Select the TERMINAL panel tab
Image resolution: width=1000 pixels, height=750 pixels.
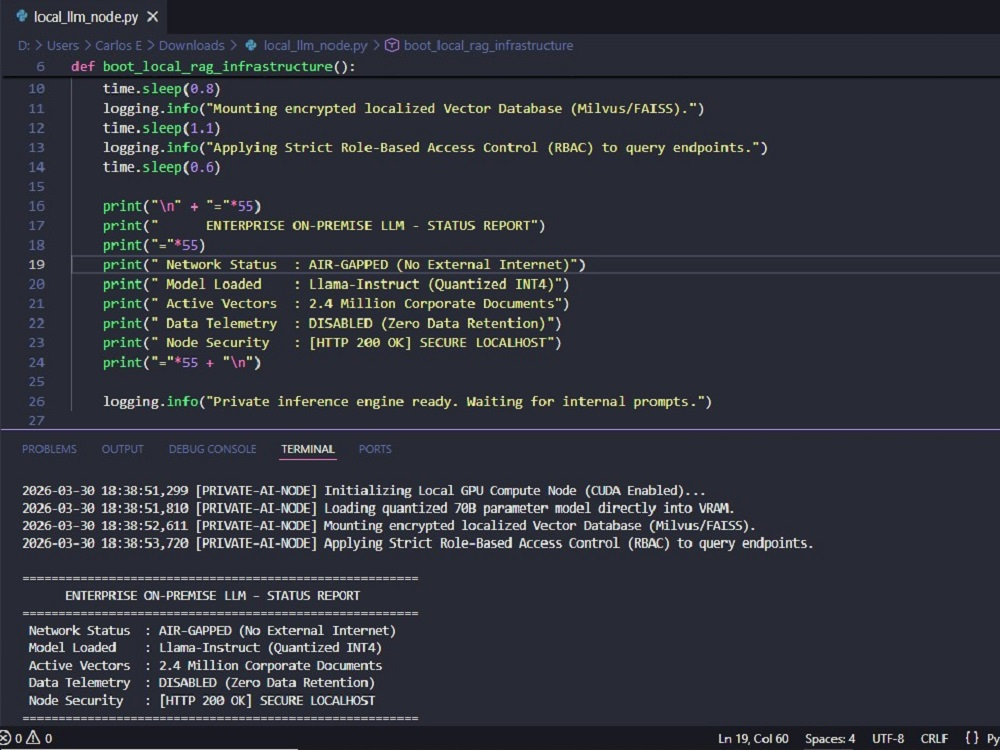[308, 449]
